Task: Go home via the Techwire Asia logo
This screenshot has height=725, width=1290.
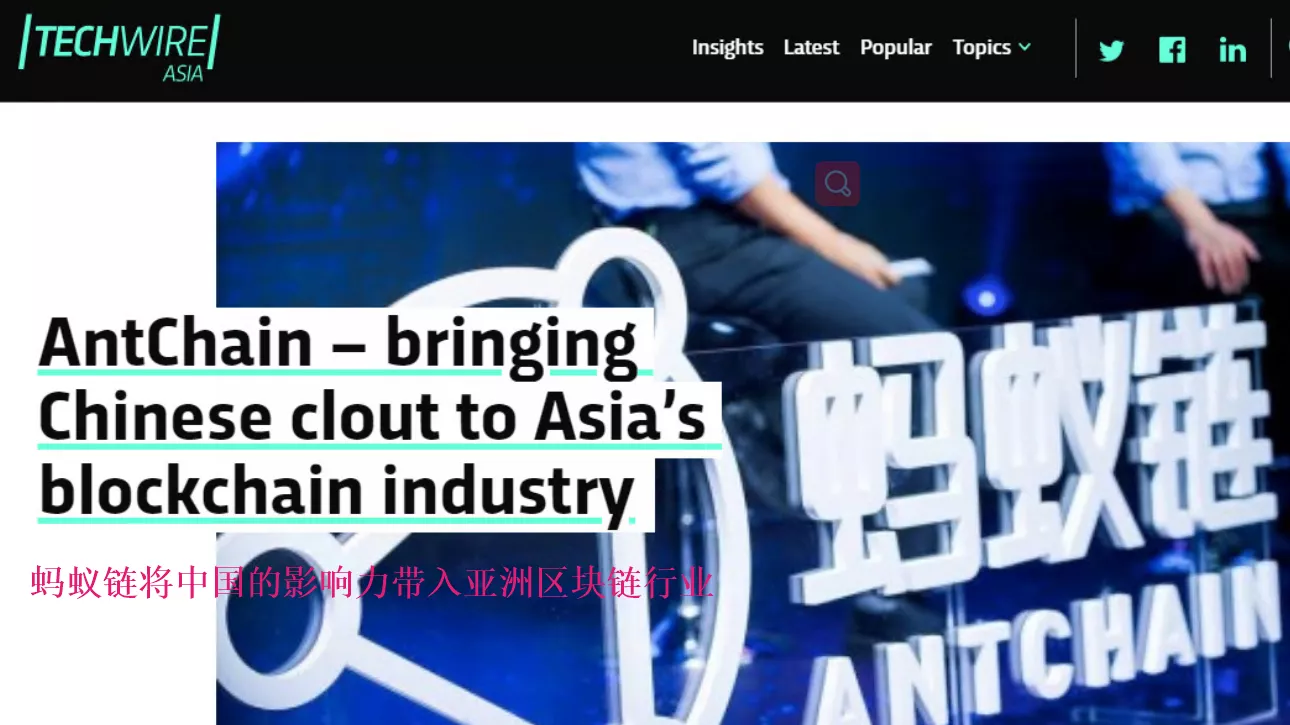Action: point(119,47)
